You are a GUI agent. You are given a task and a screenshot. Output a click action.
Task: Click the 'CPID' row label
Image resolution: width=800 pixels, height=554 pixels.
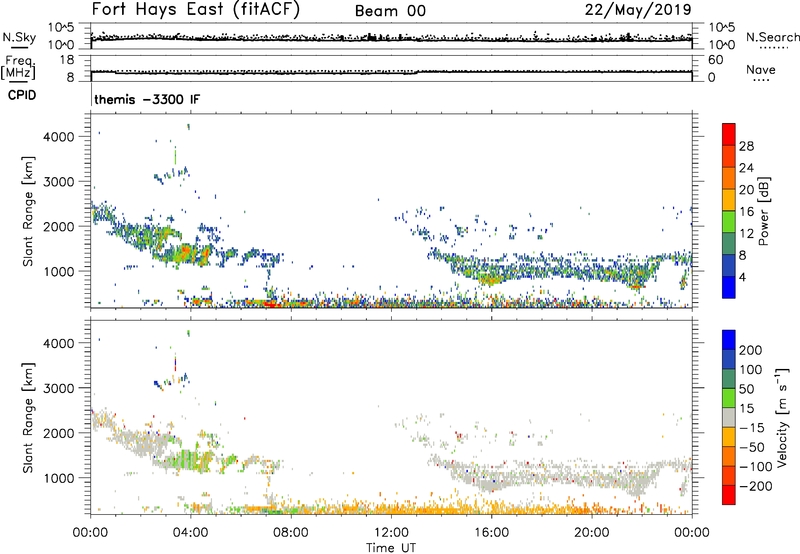click(x=22, y=95)
